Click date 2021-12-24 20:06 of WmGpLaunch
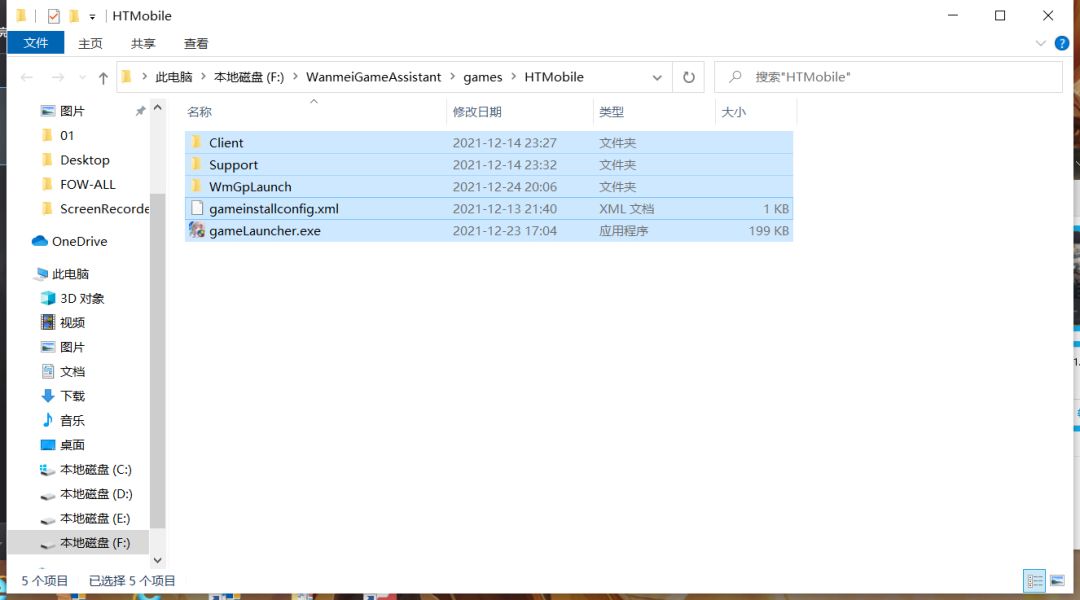 point(504,187)
